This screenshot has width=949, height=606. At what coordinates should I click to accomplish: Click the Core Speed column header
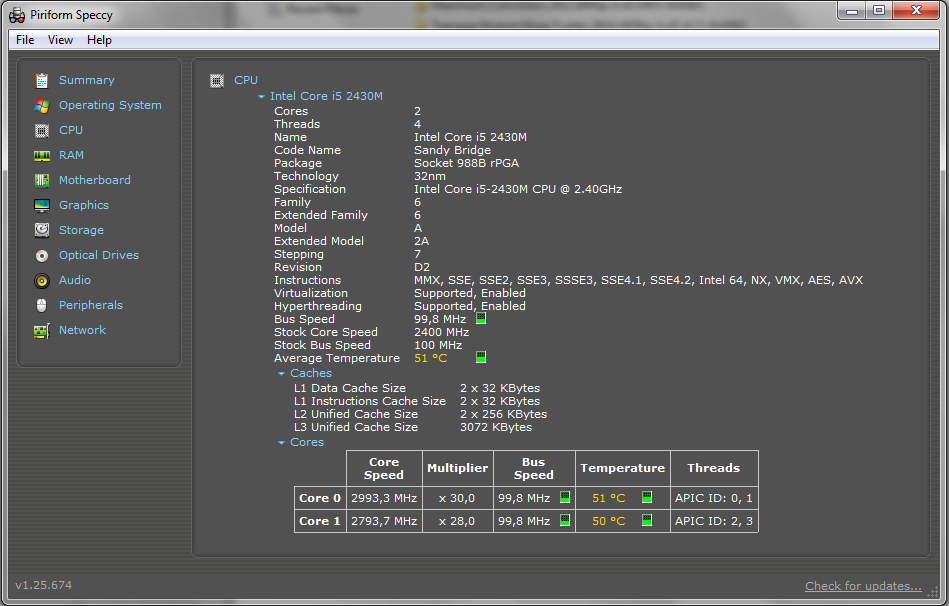(x=384, y=468)
